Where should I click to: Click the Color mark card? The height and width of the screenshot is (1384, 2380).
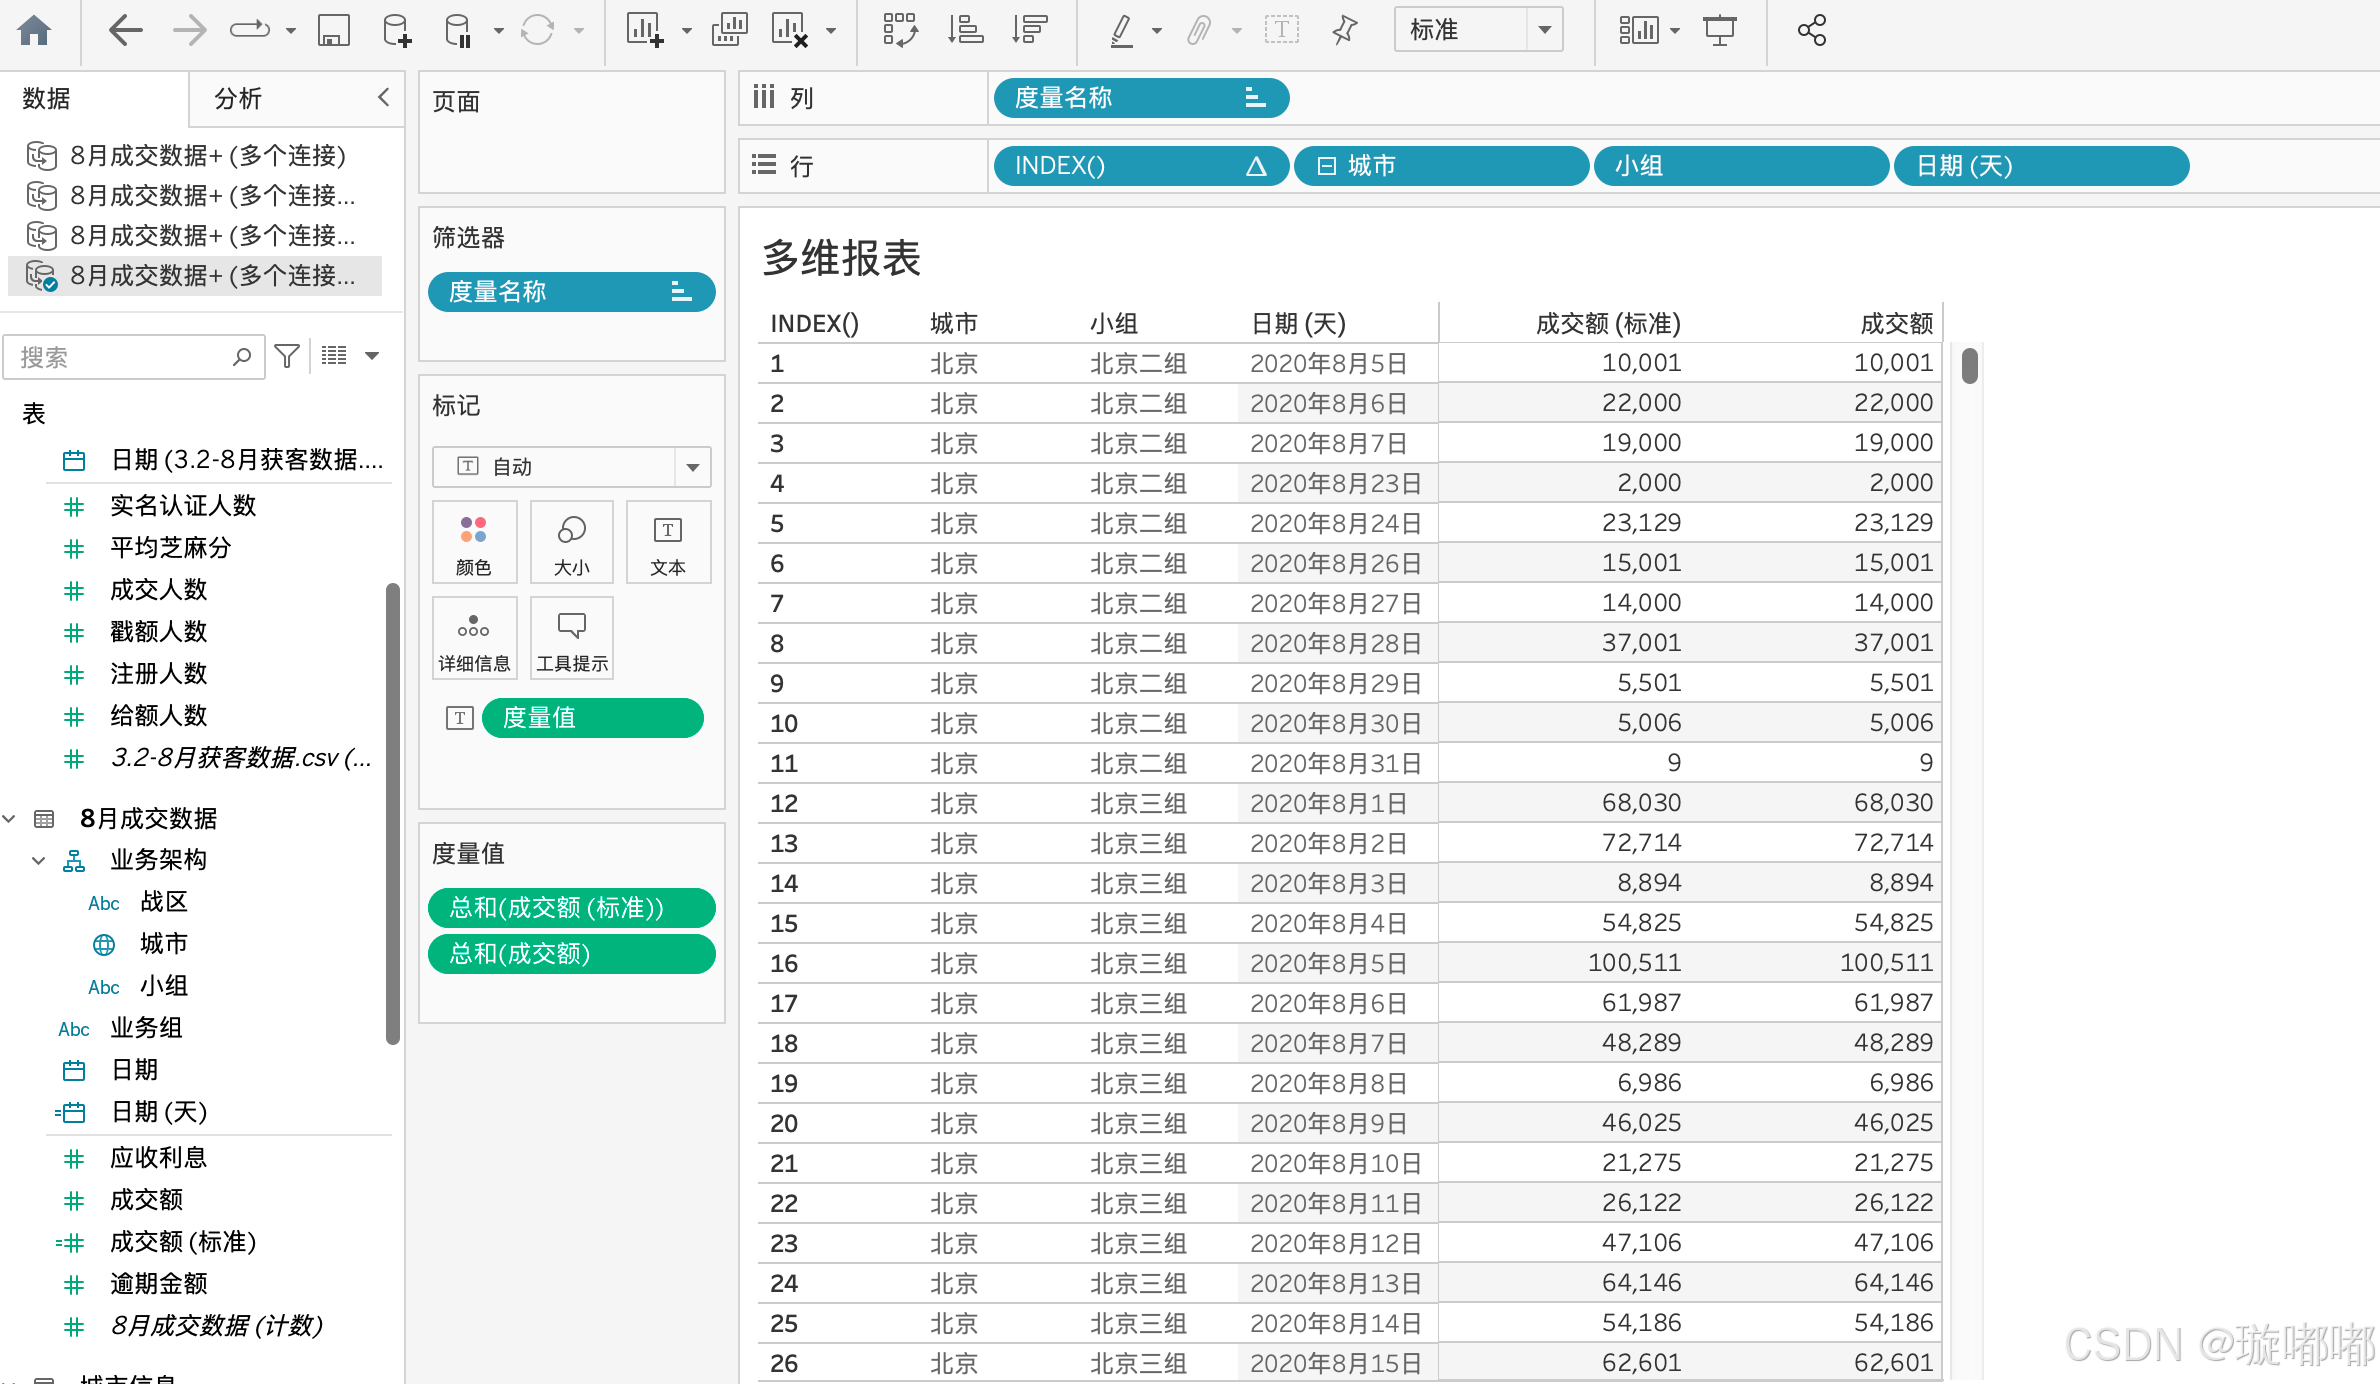[474, 543]
